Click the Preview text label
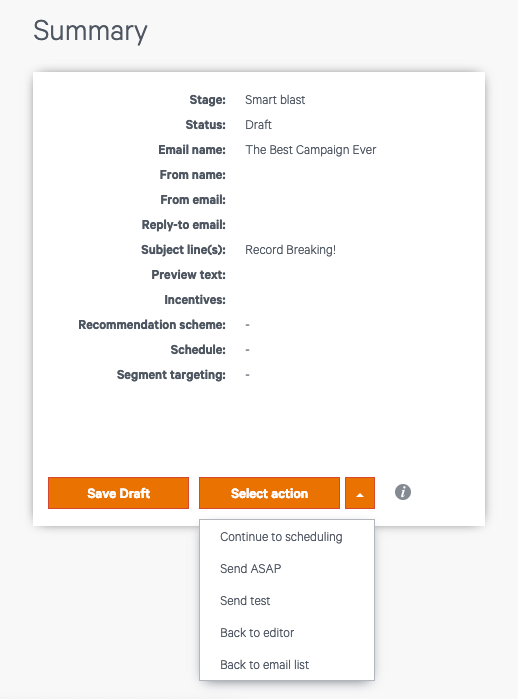The width and height of the screenshot is (518, 699). tap(189, 275)
